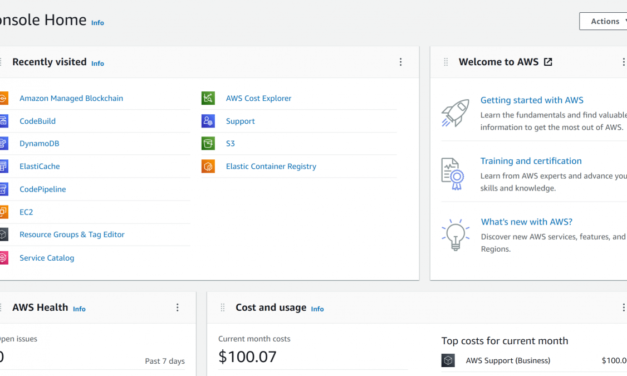Grab the Welcome to AWS widget drag handle
Image resolution: width=627 pixels, height=376 pixels.
coord(445,62)
